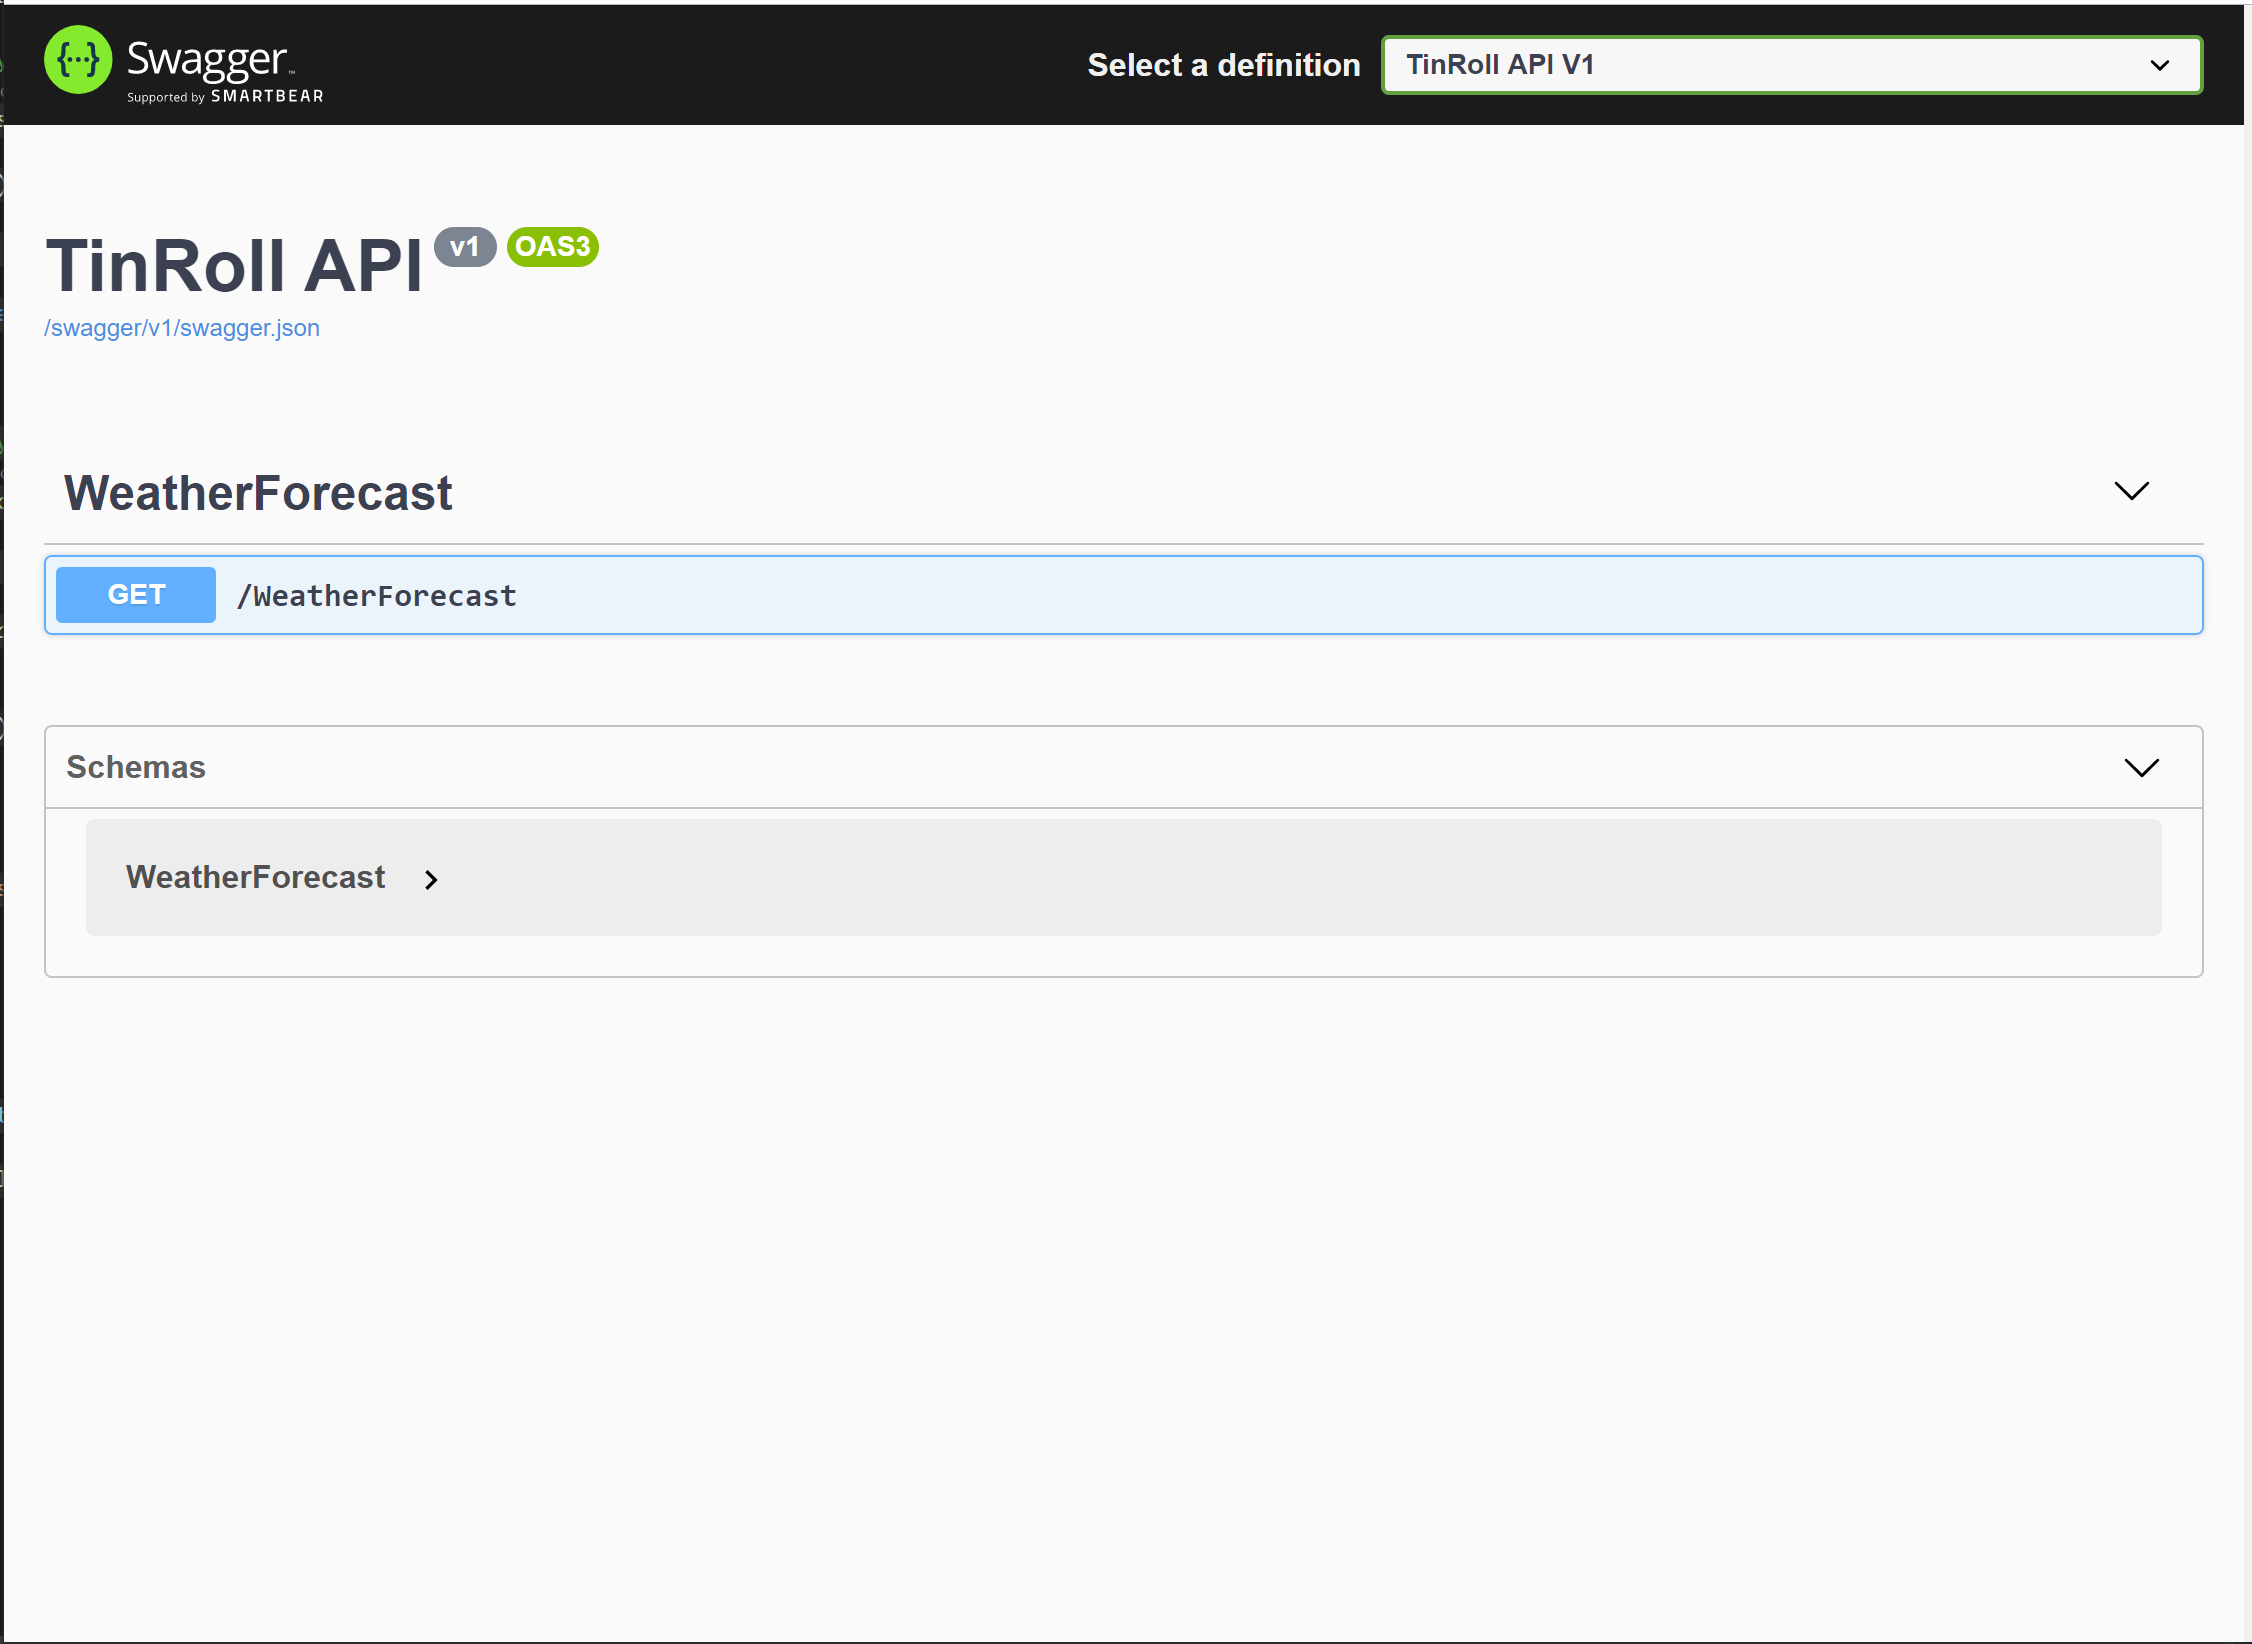
Task: Click the WeatherForecast schema gray box
Action: pyautogui.click(x=1123, y=878)
